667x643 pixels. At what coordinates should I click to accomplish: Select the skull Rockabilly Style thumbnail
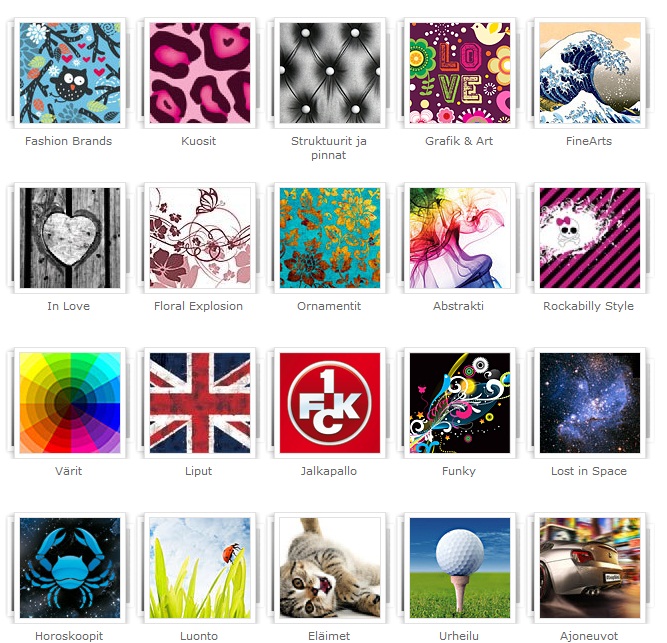coord(590,238)
